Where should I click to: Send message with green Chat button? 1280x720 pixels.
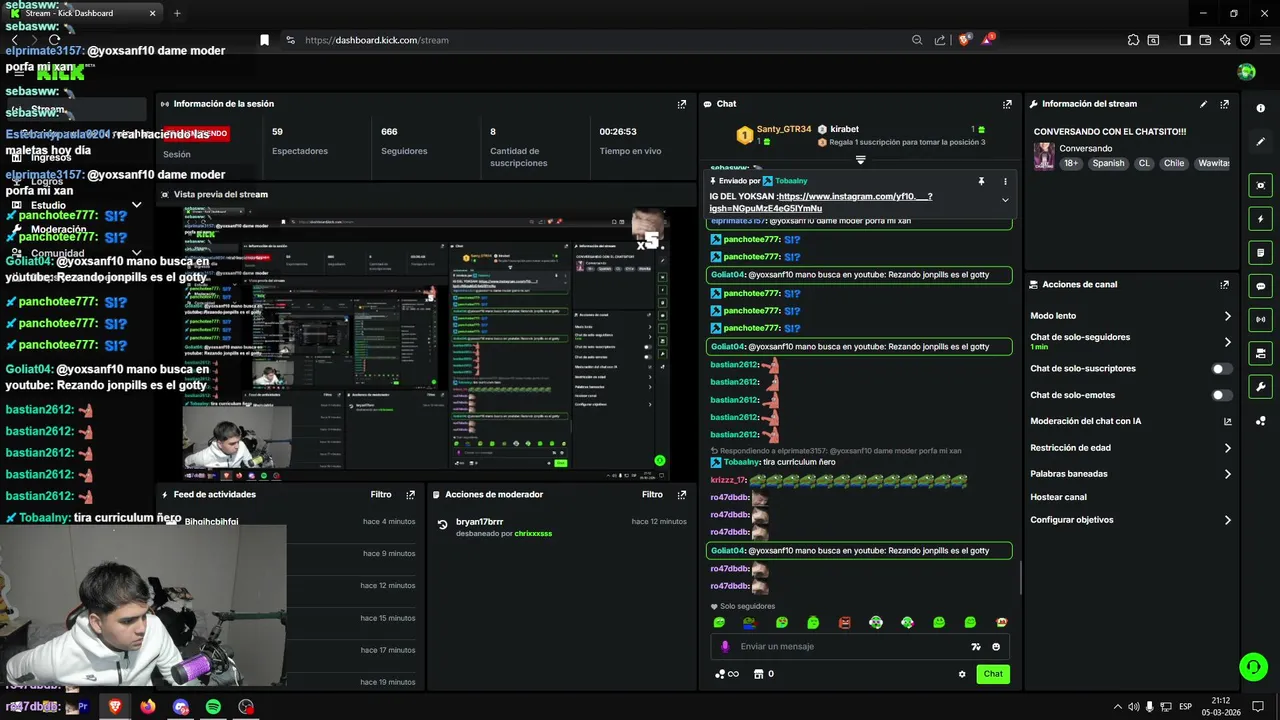[993, 674]
